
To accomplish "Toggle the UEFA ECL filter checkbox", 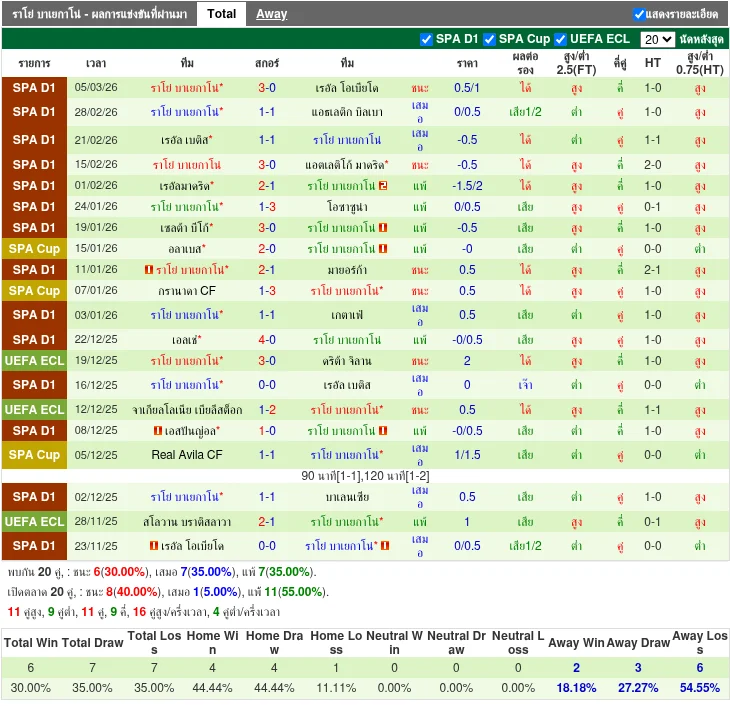I will click(x=560, y=39).
